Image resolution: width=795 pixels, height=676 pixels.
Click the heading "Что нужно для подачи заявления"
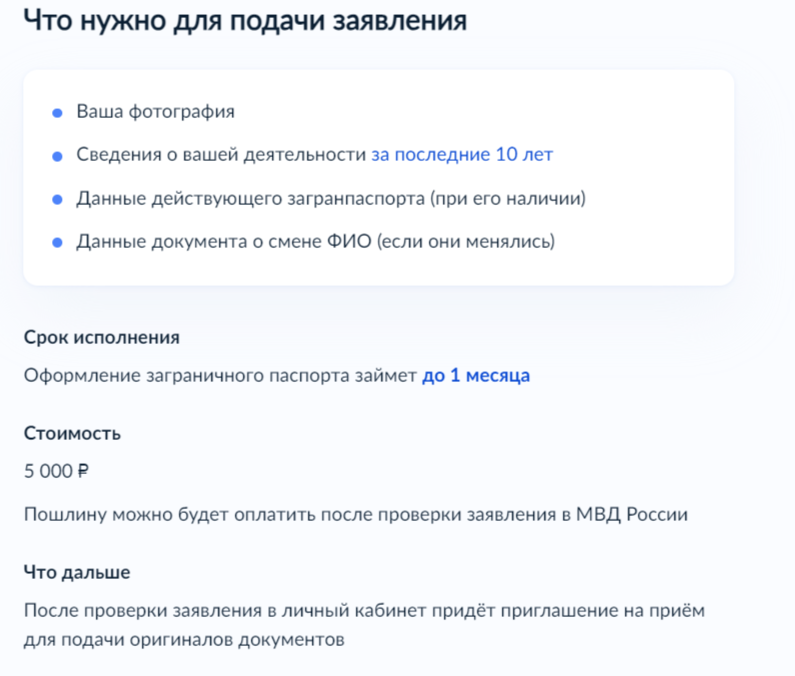click(x=245, y=21)
